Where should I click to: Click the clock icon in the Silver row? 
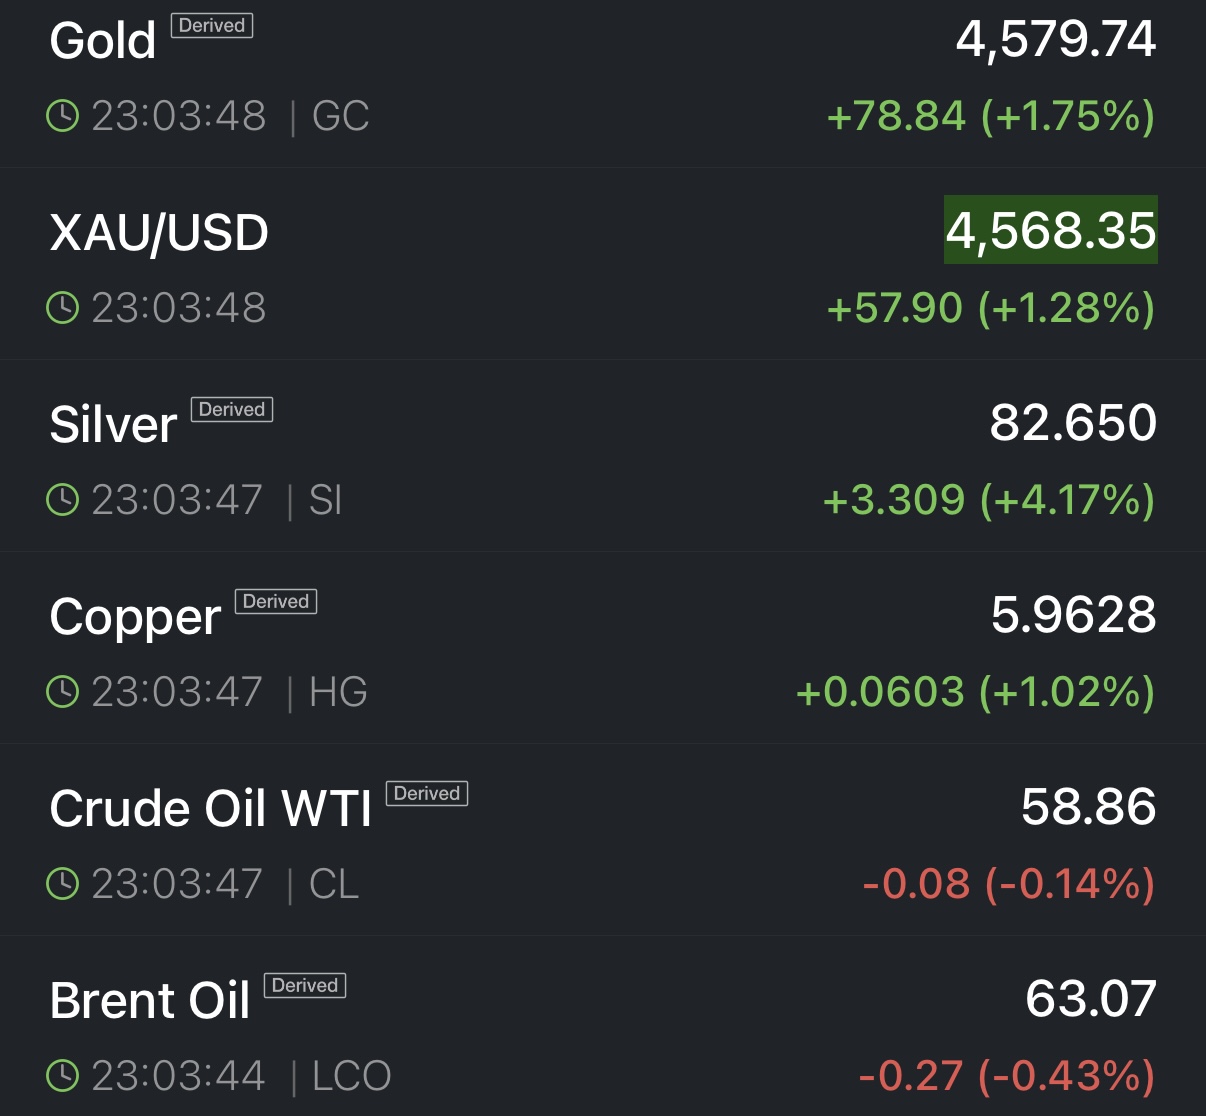coord(62,500)
